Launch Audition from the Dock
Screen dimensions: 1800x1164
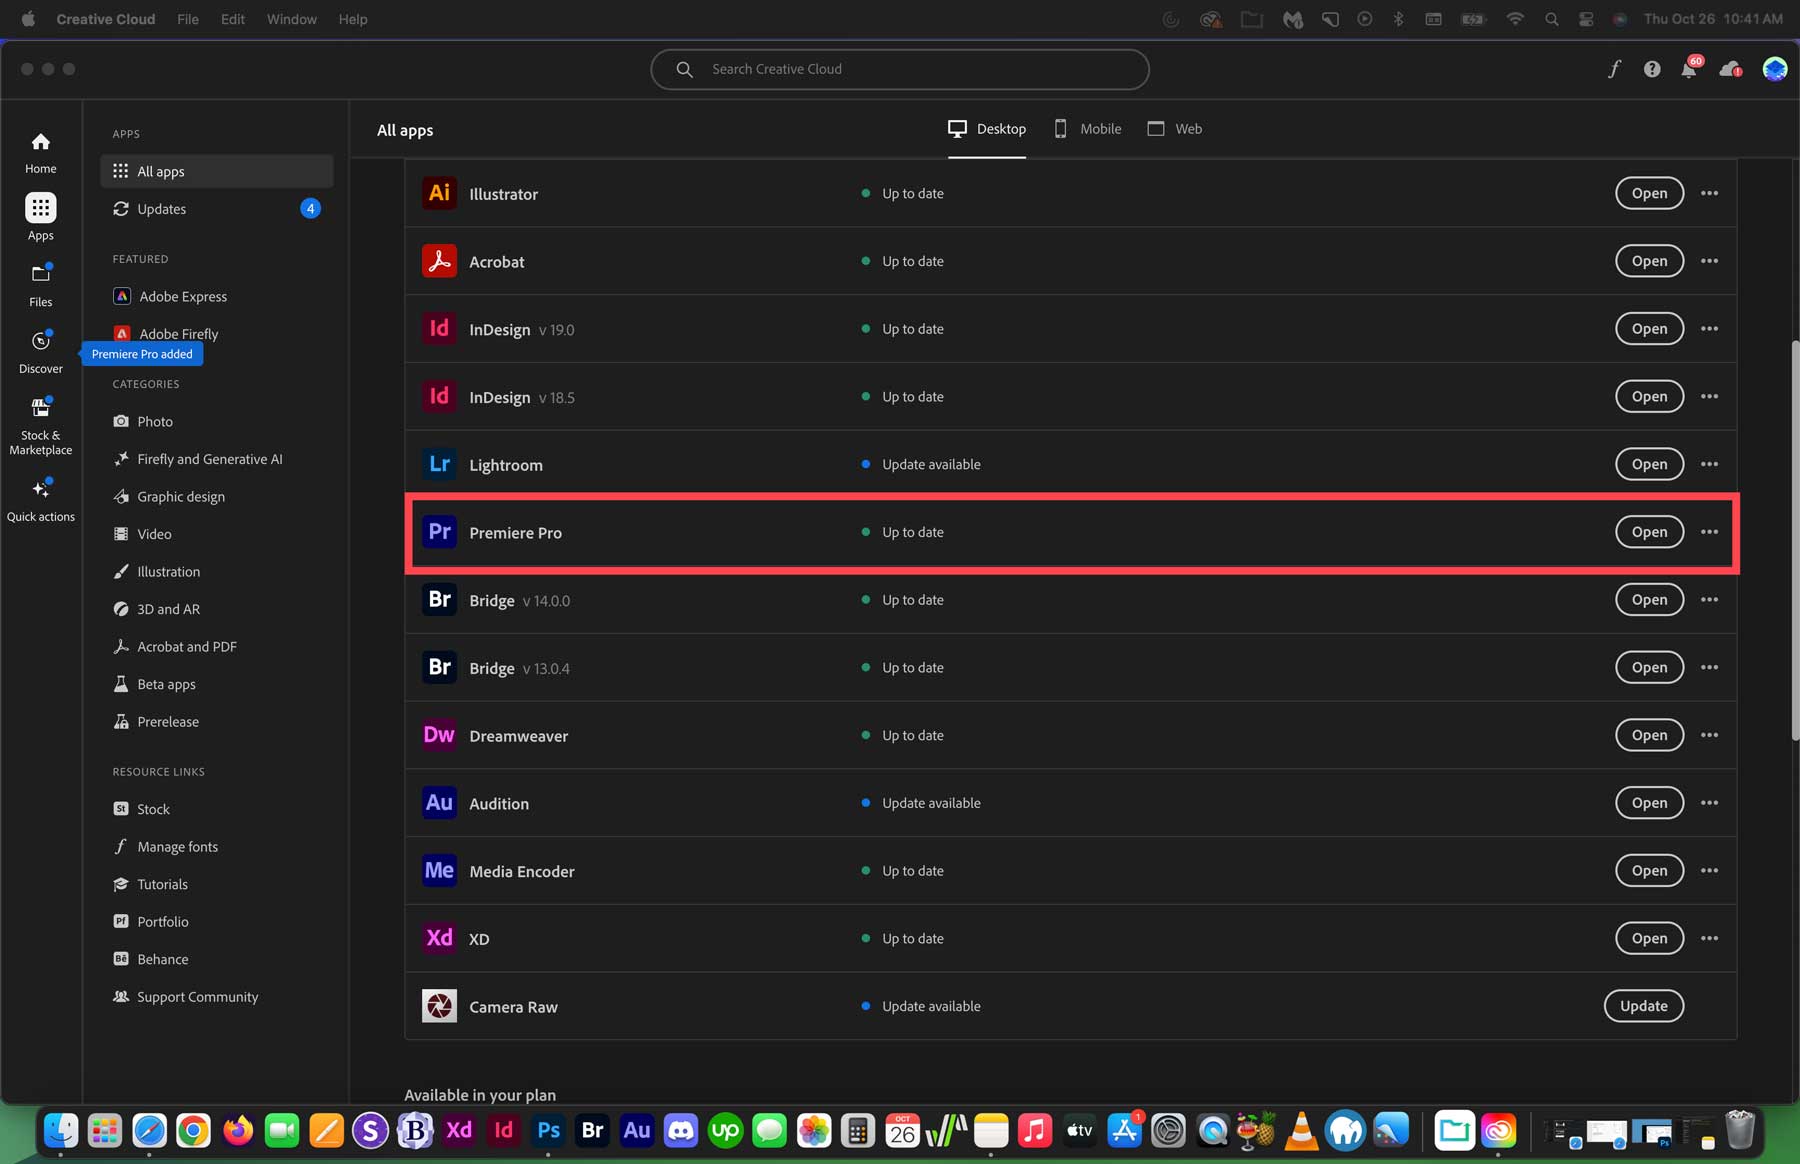tap(636, 1130)
